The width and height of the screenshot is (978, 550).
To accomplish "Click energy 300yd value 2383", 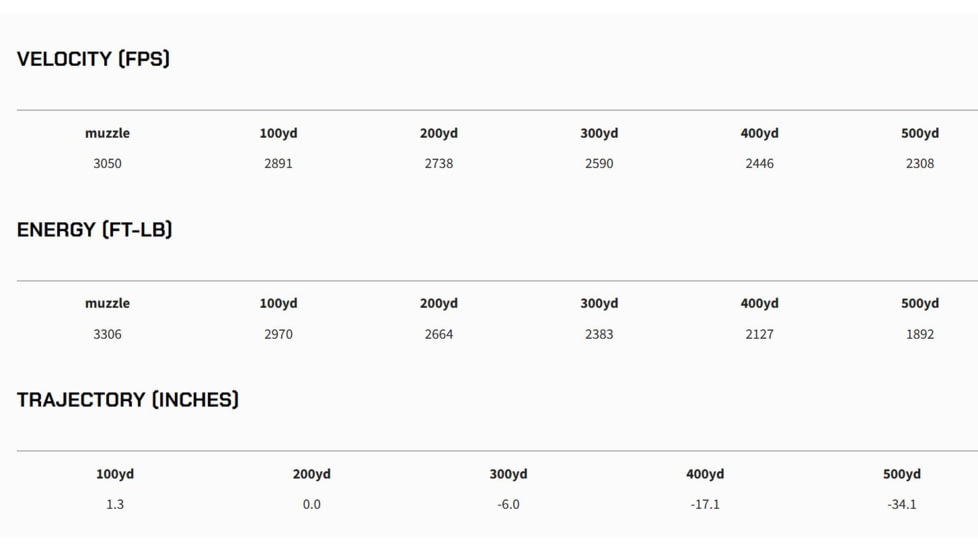I will (x=599, y=334).
